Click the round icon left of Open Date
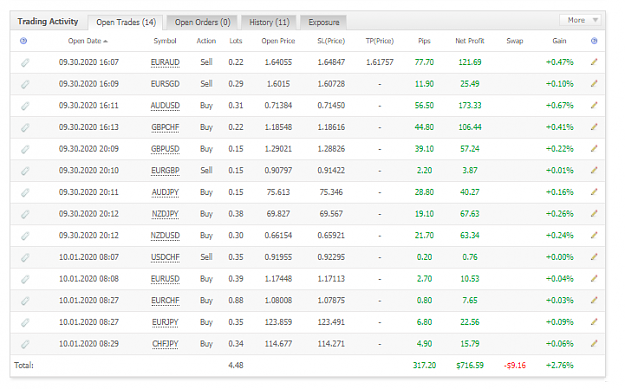Screen dimensions: 625x389 [24, 41]
